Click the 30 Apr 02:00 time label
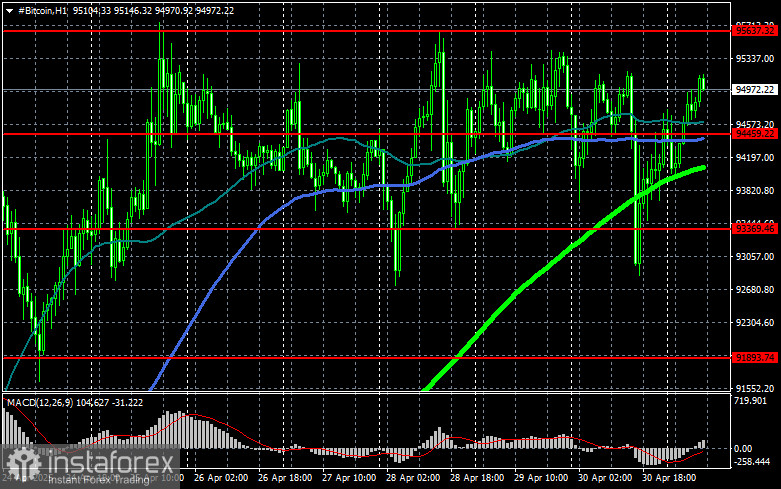 [x=605, y=478]
